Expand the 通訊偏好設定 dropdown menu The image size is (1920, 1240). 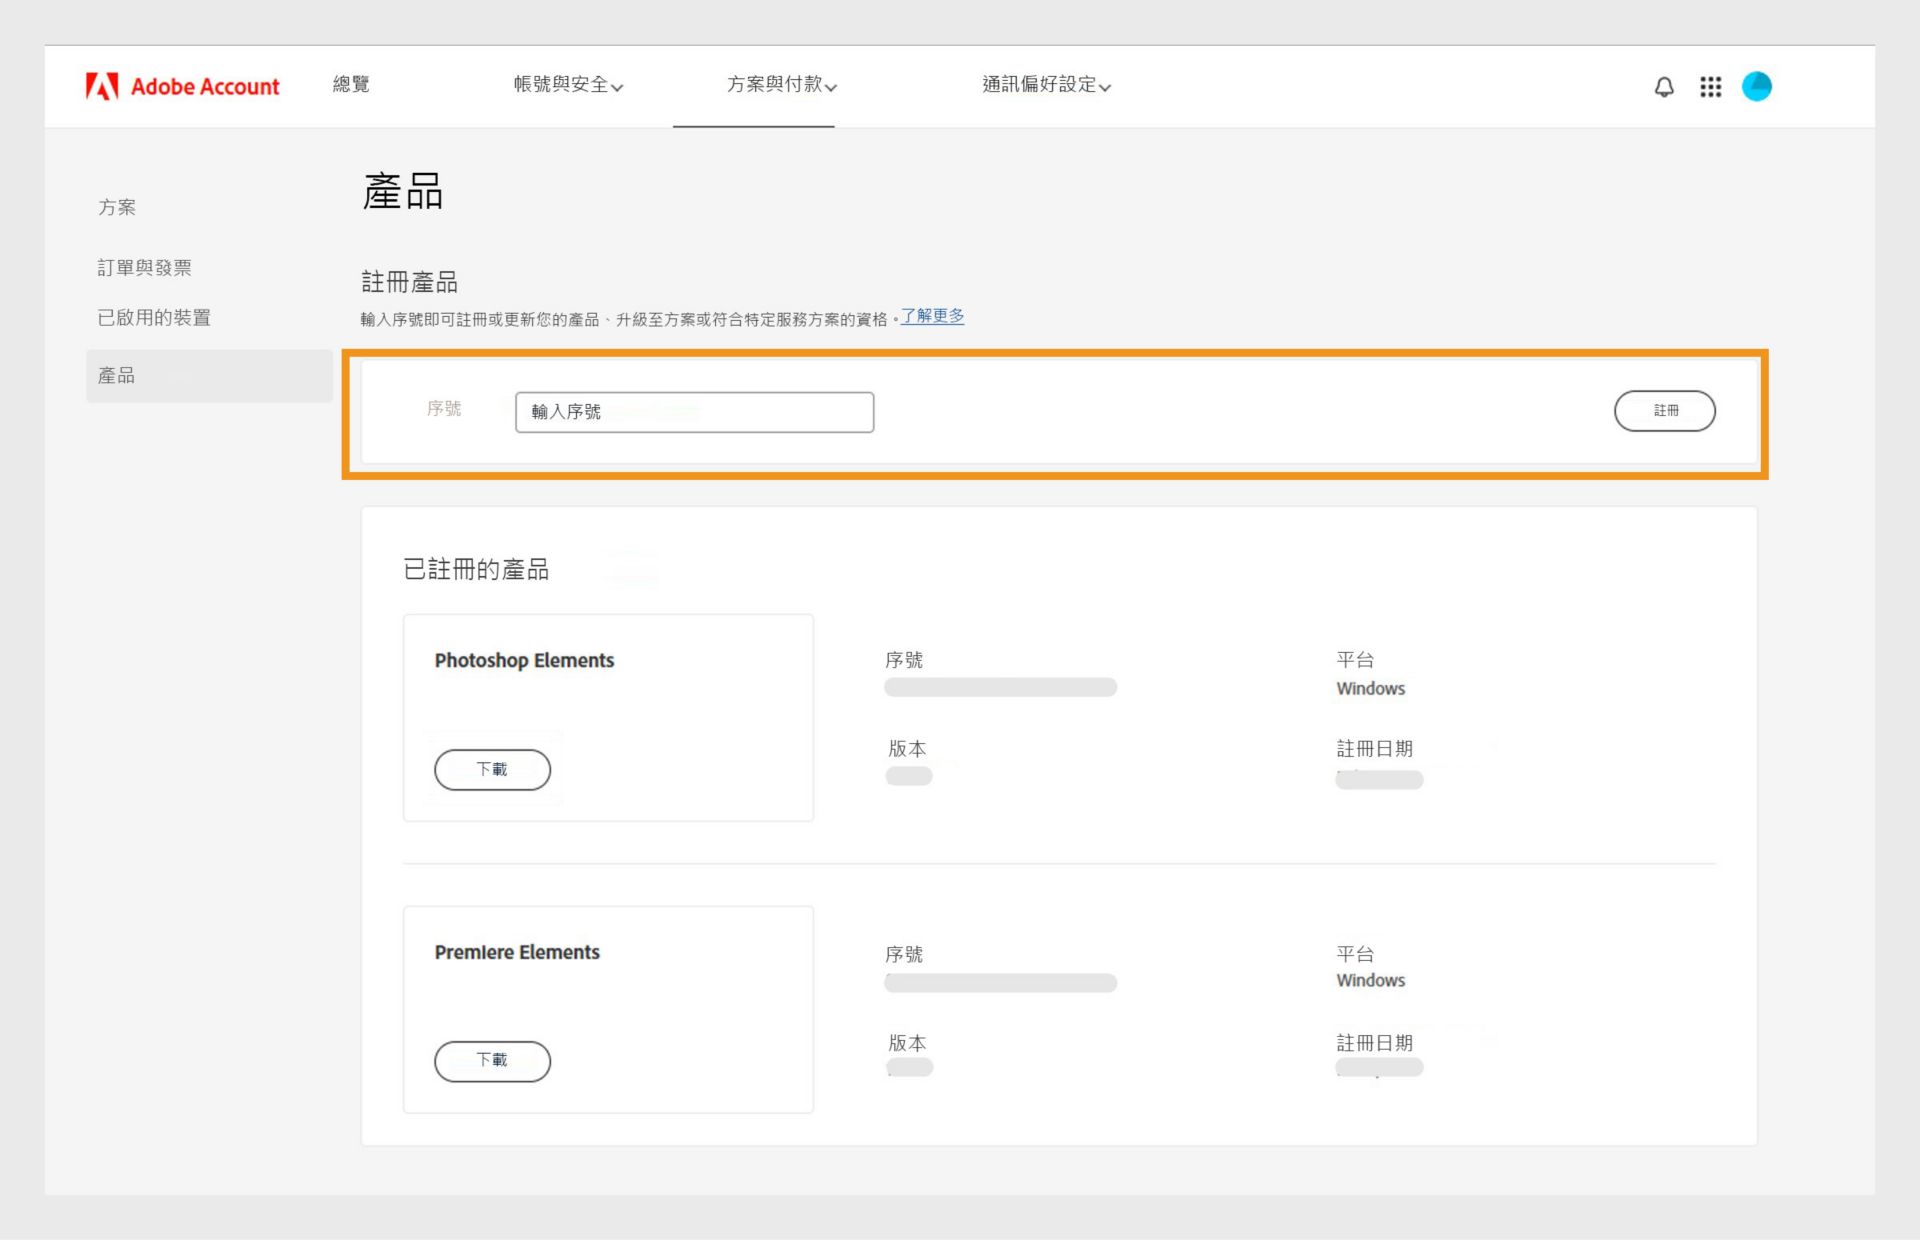[x=1045, y=85]
